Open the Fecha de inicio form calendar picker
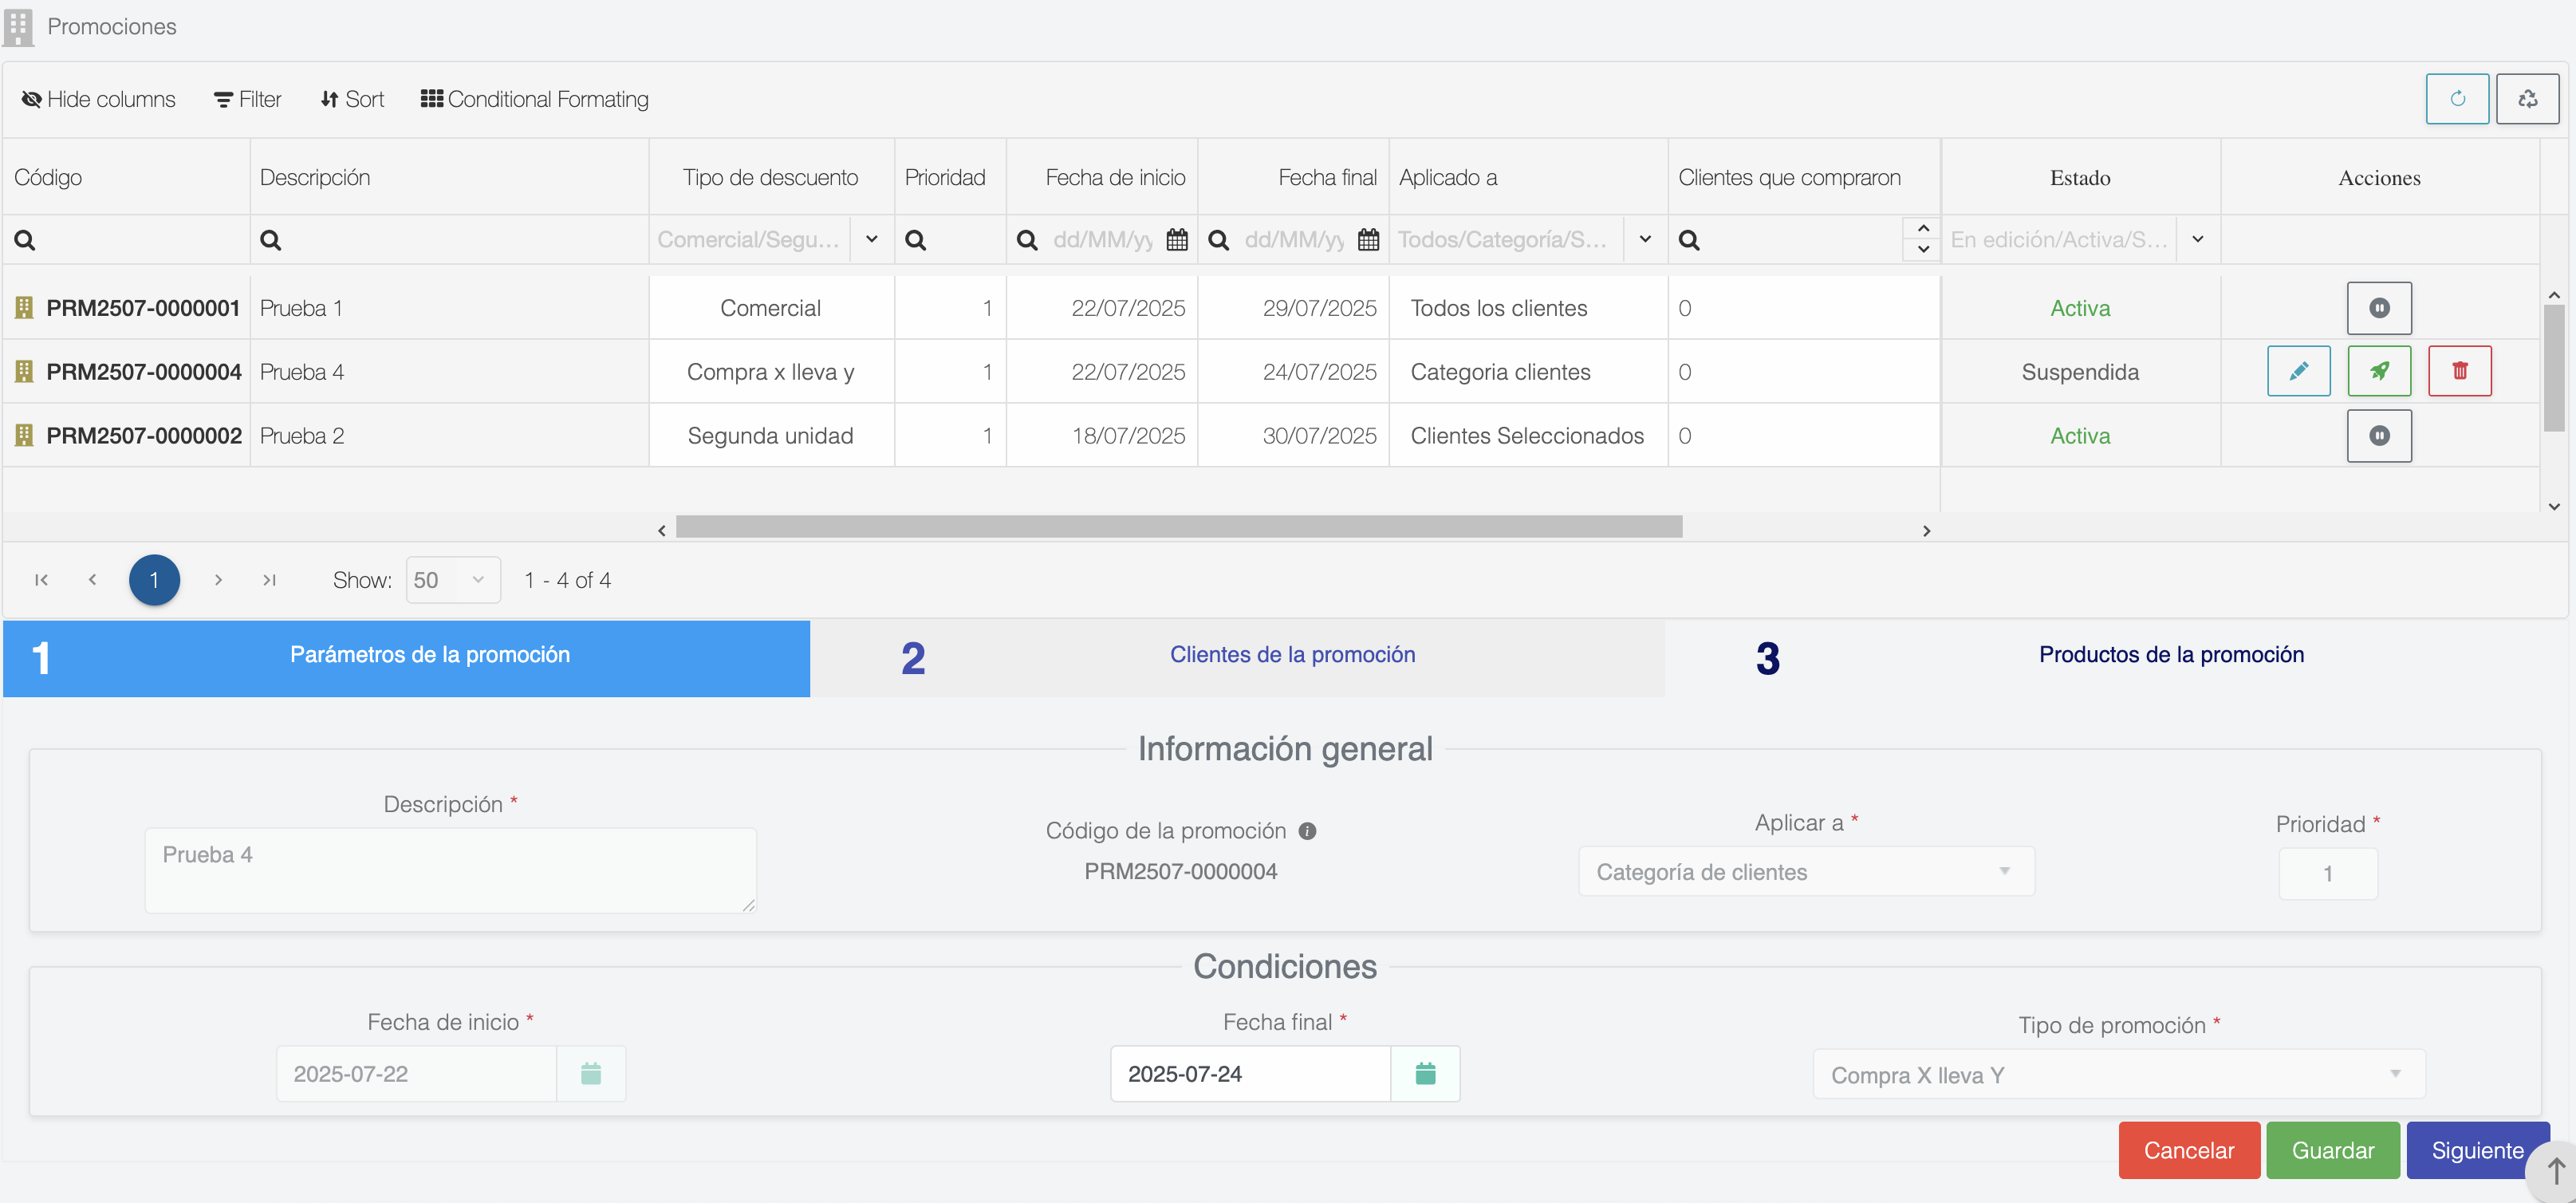The width and height of the screenshot is (2576, 1203). pyautogui.click(x=591, y=1074)
